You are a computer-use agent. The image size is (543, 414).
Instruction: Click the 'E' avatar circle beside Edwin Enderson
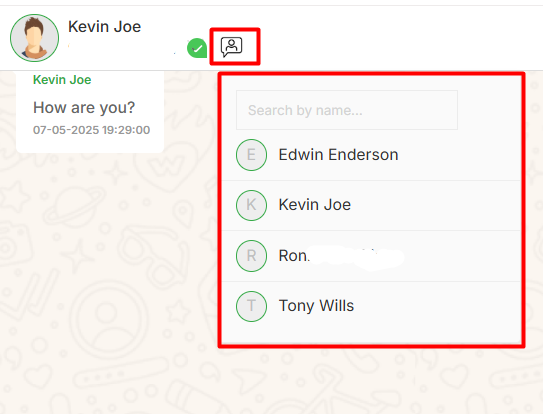[251, 155]
